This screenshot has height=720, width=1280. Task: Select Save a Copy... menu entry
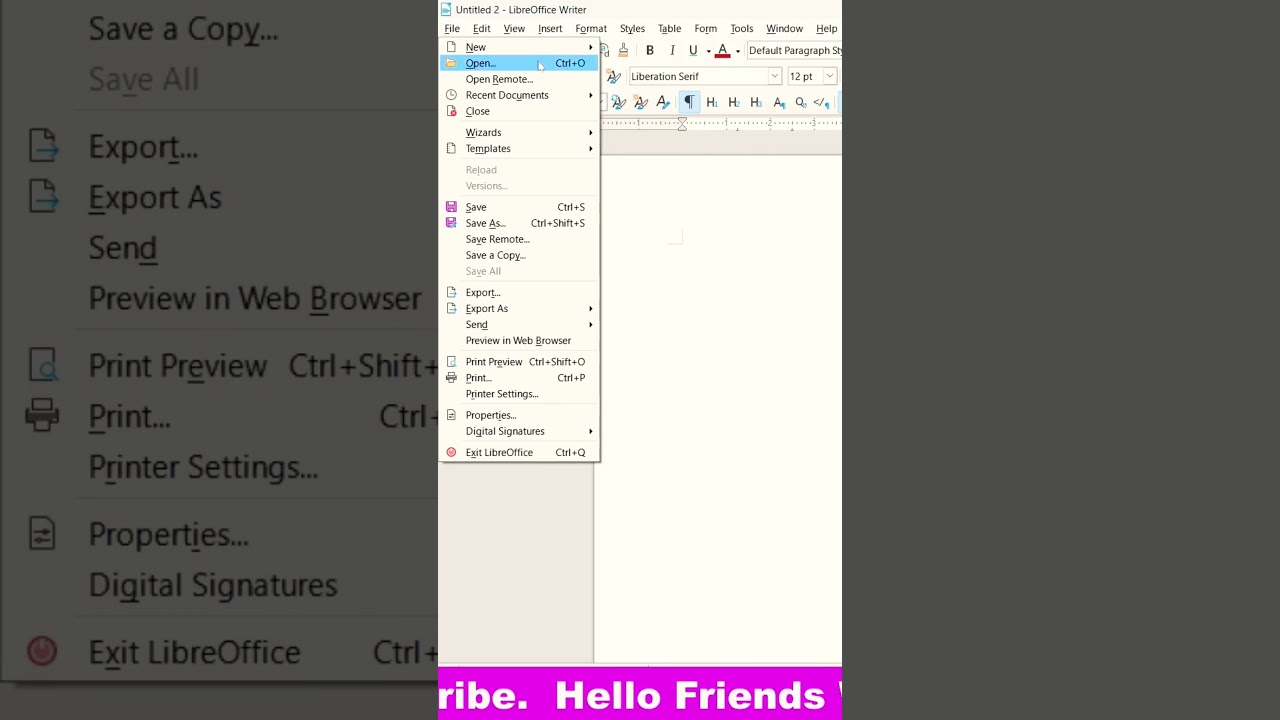click(x=519, y=255)
